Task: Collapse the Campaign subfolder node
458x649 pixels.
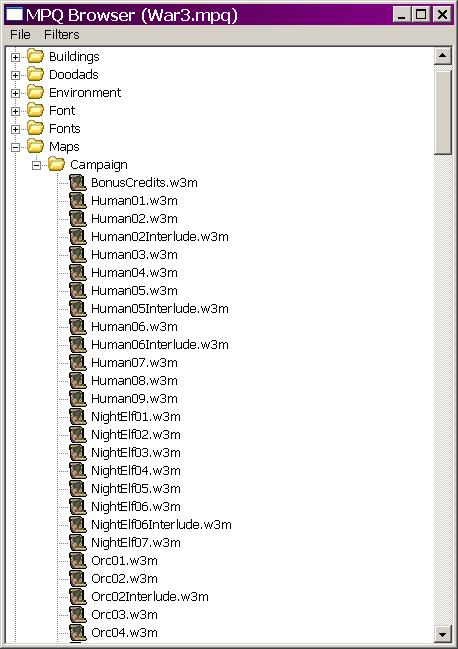Action: pyautogui.click(x=36, y=165)
